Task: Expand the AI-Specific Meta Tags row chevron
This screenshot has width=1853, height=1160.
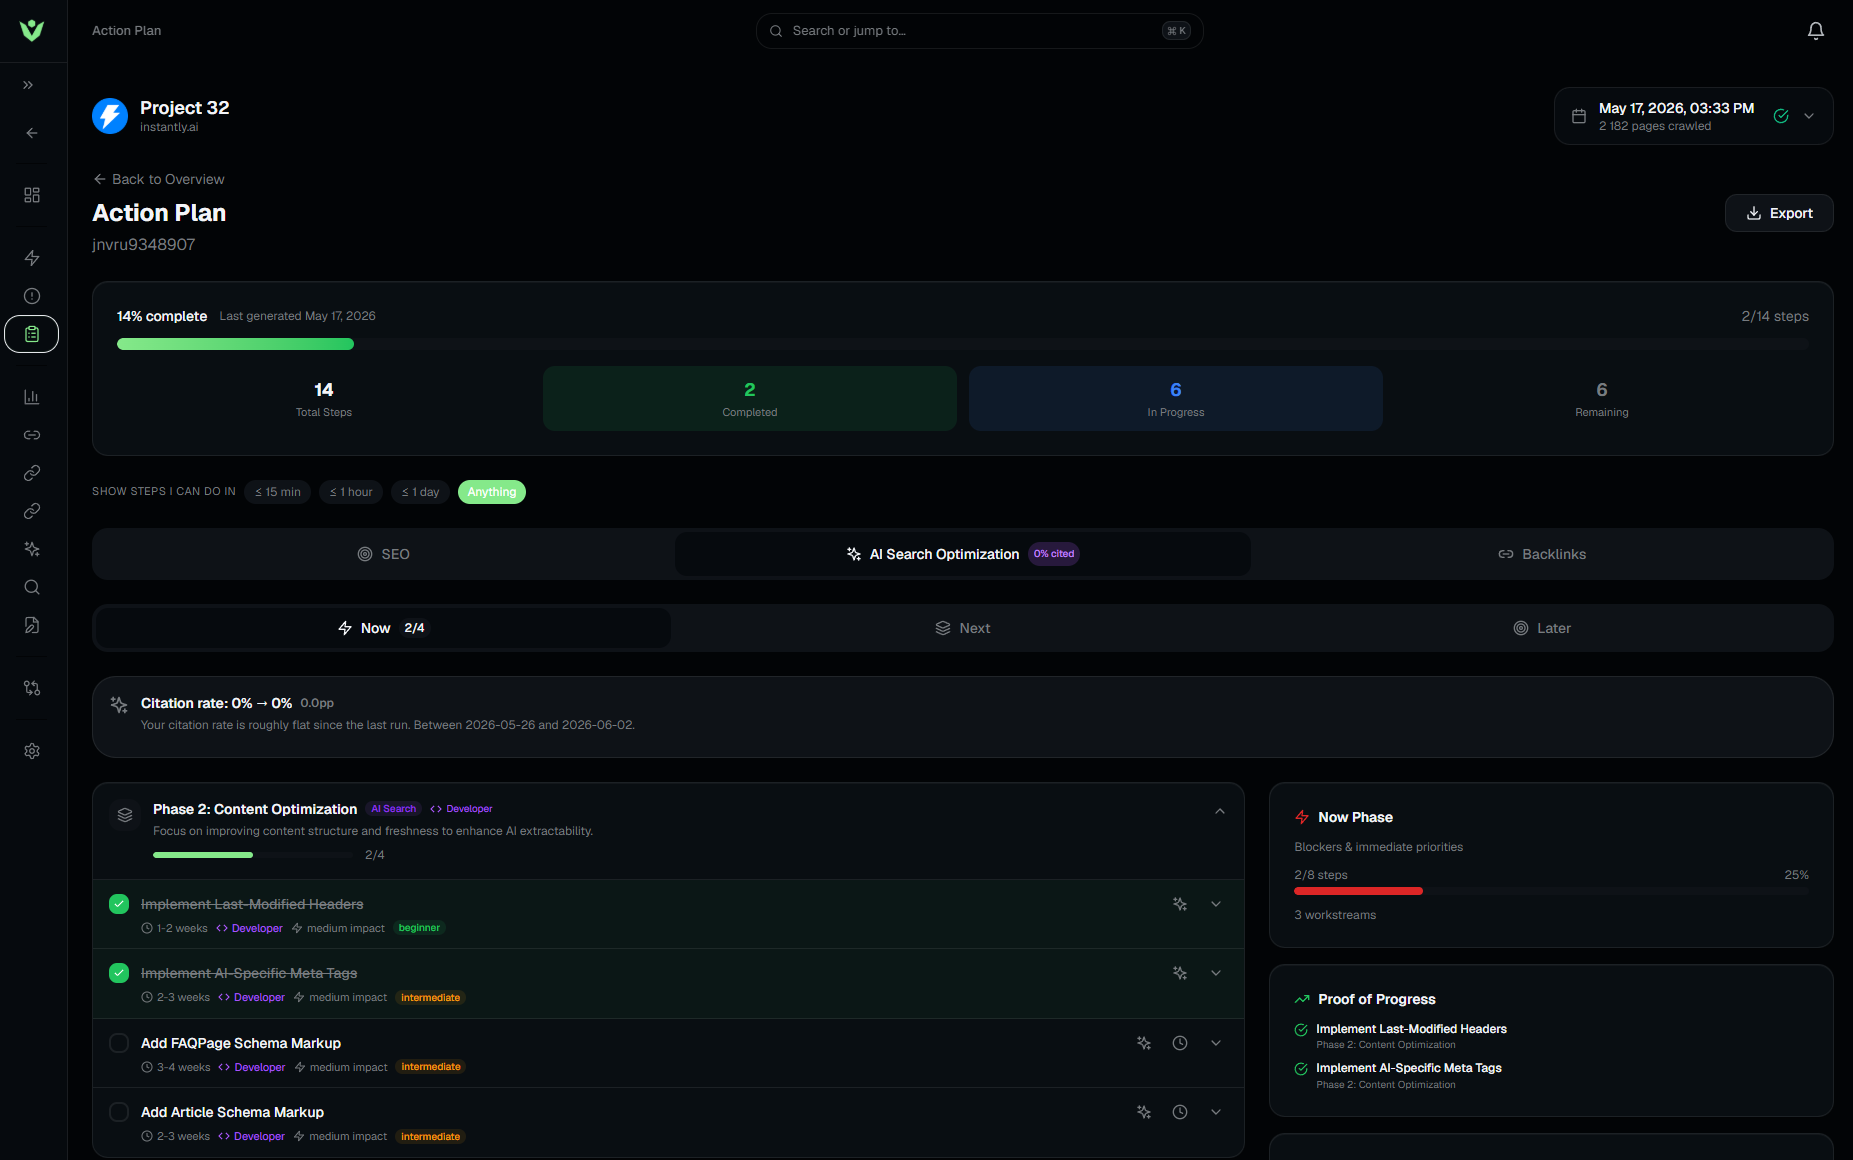Action: point(1216,973)
